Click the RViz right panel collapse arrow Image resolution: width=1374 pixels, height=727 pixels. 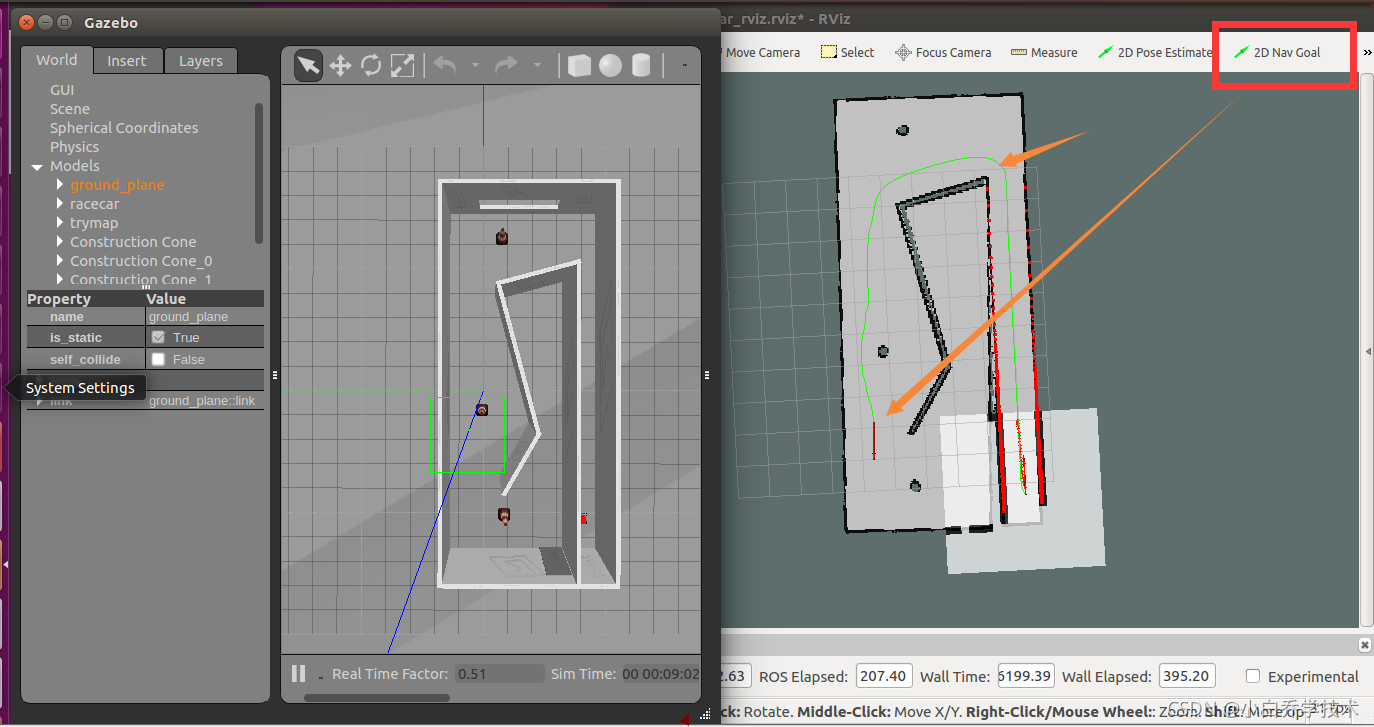(1368, 351)
